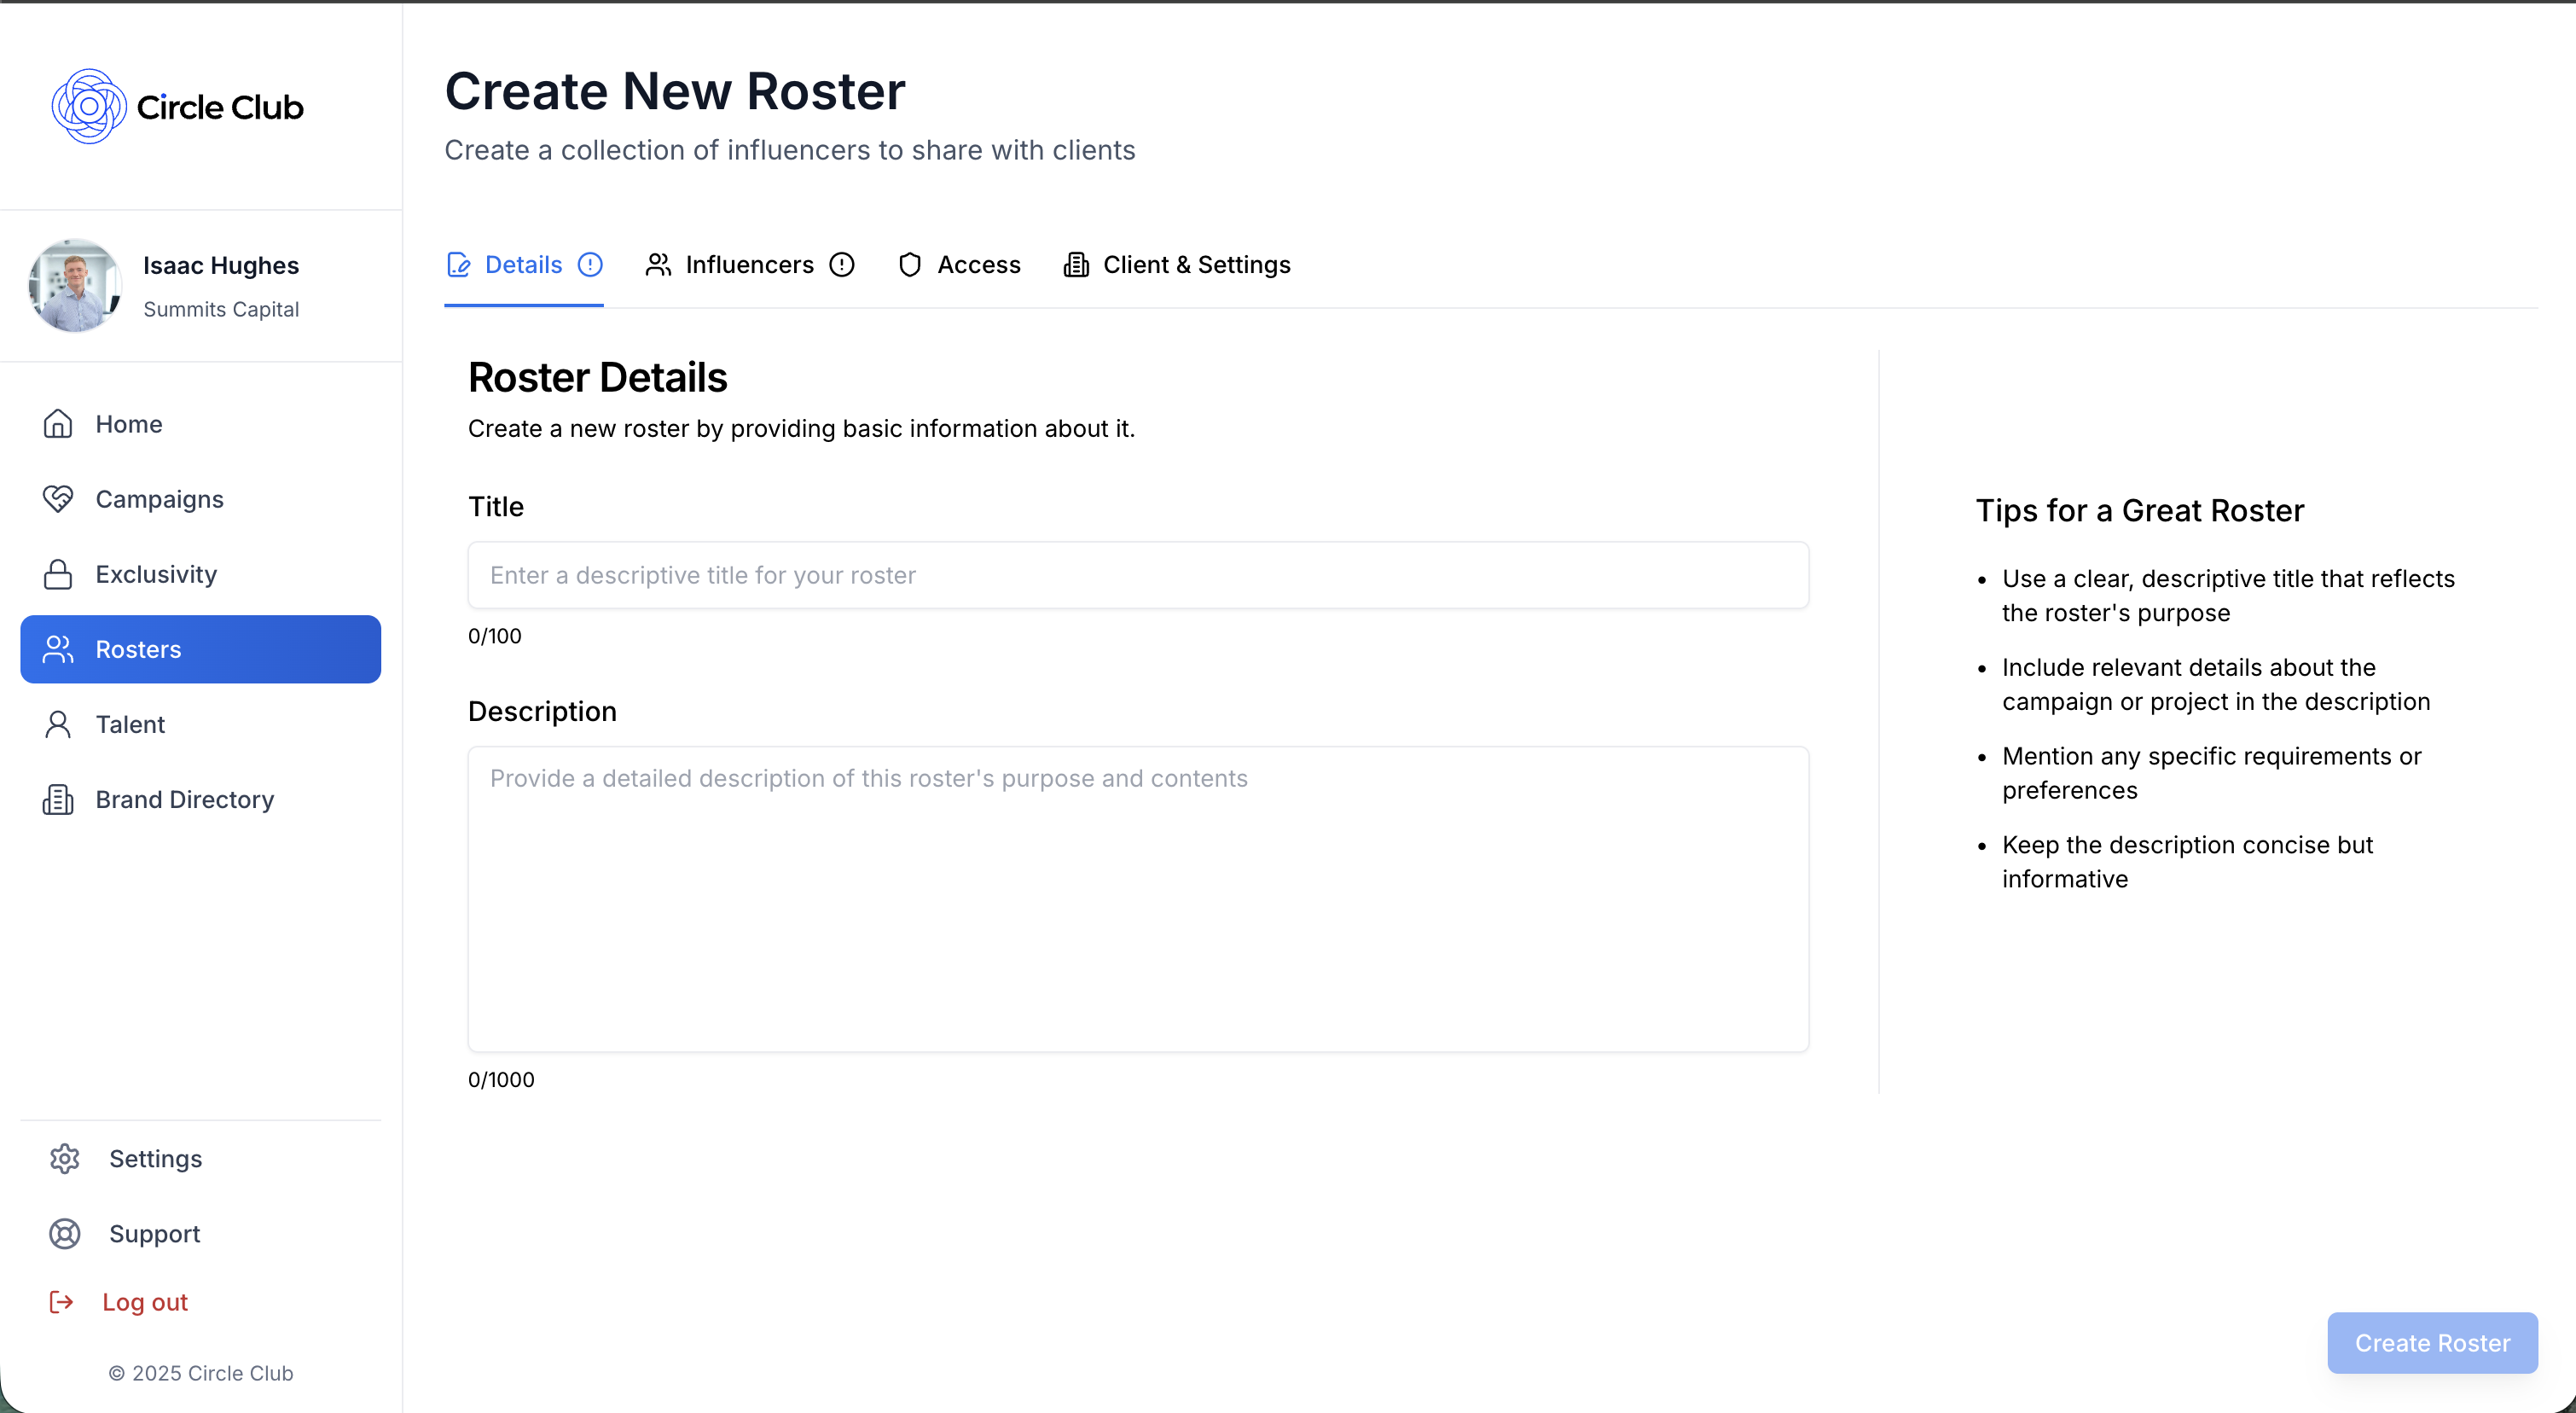Click the Talent person icon
2576x1413 pixels.
point(58,724)
